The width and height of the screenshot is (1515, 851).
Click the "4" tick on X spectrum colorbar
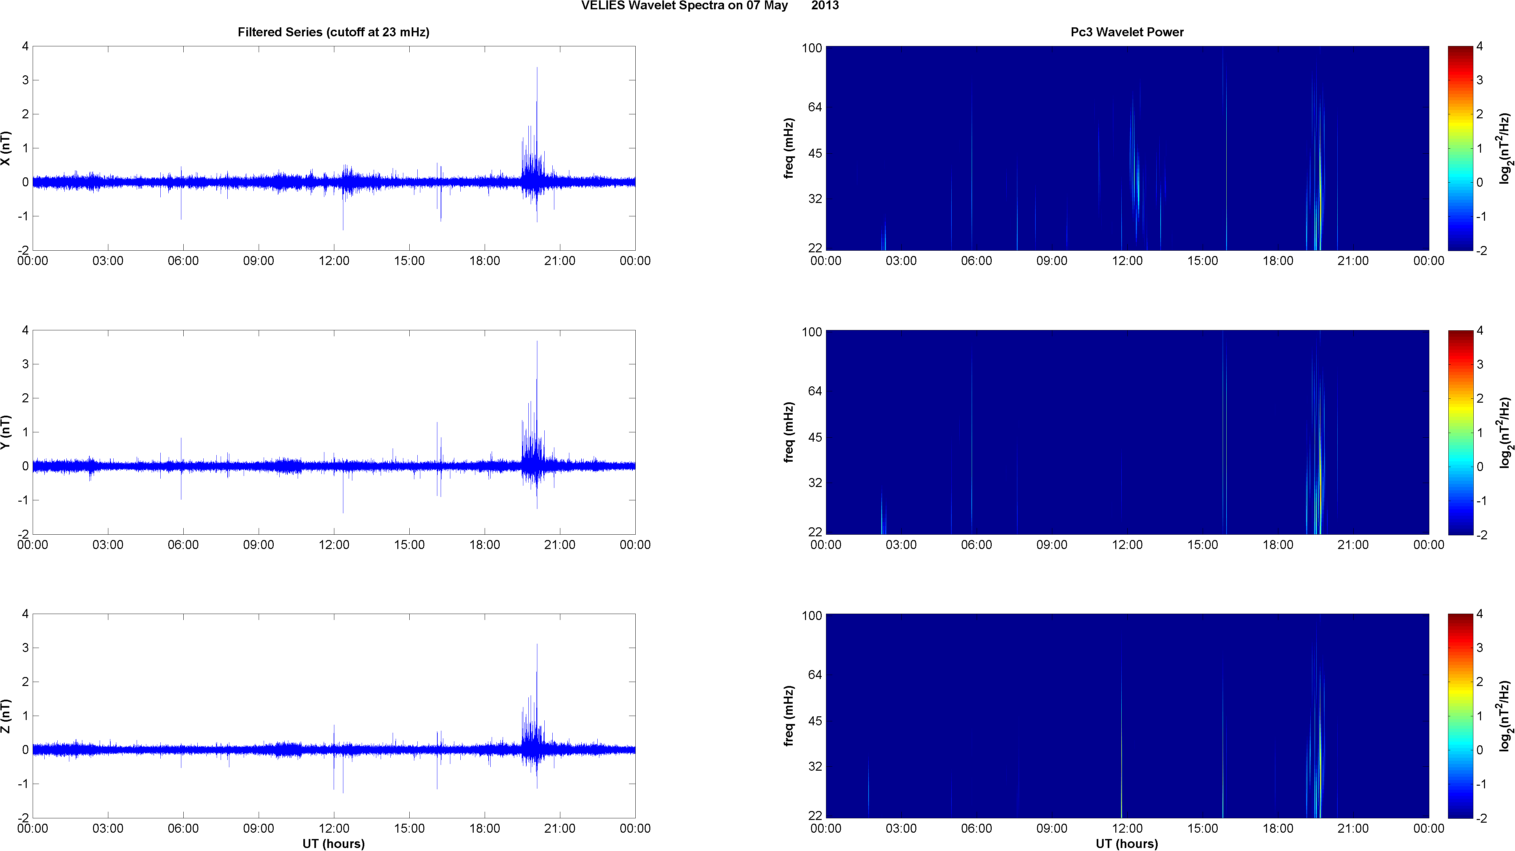coord(1480,47)
